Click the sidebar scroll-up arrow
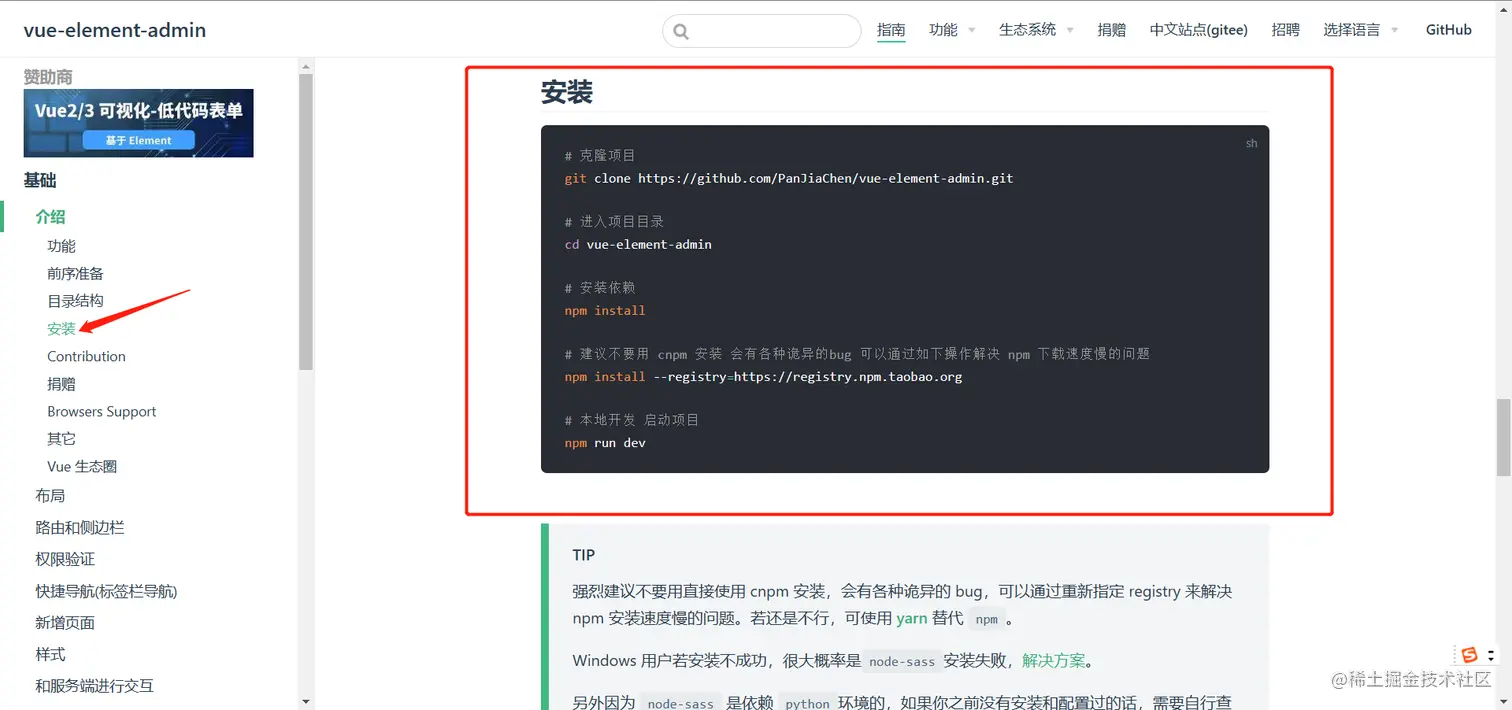 (306, 65)
